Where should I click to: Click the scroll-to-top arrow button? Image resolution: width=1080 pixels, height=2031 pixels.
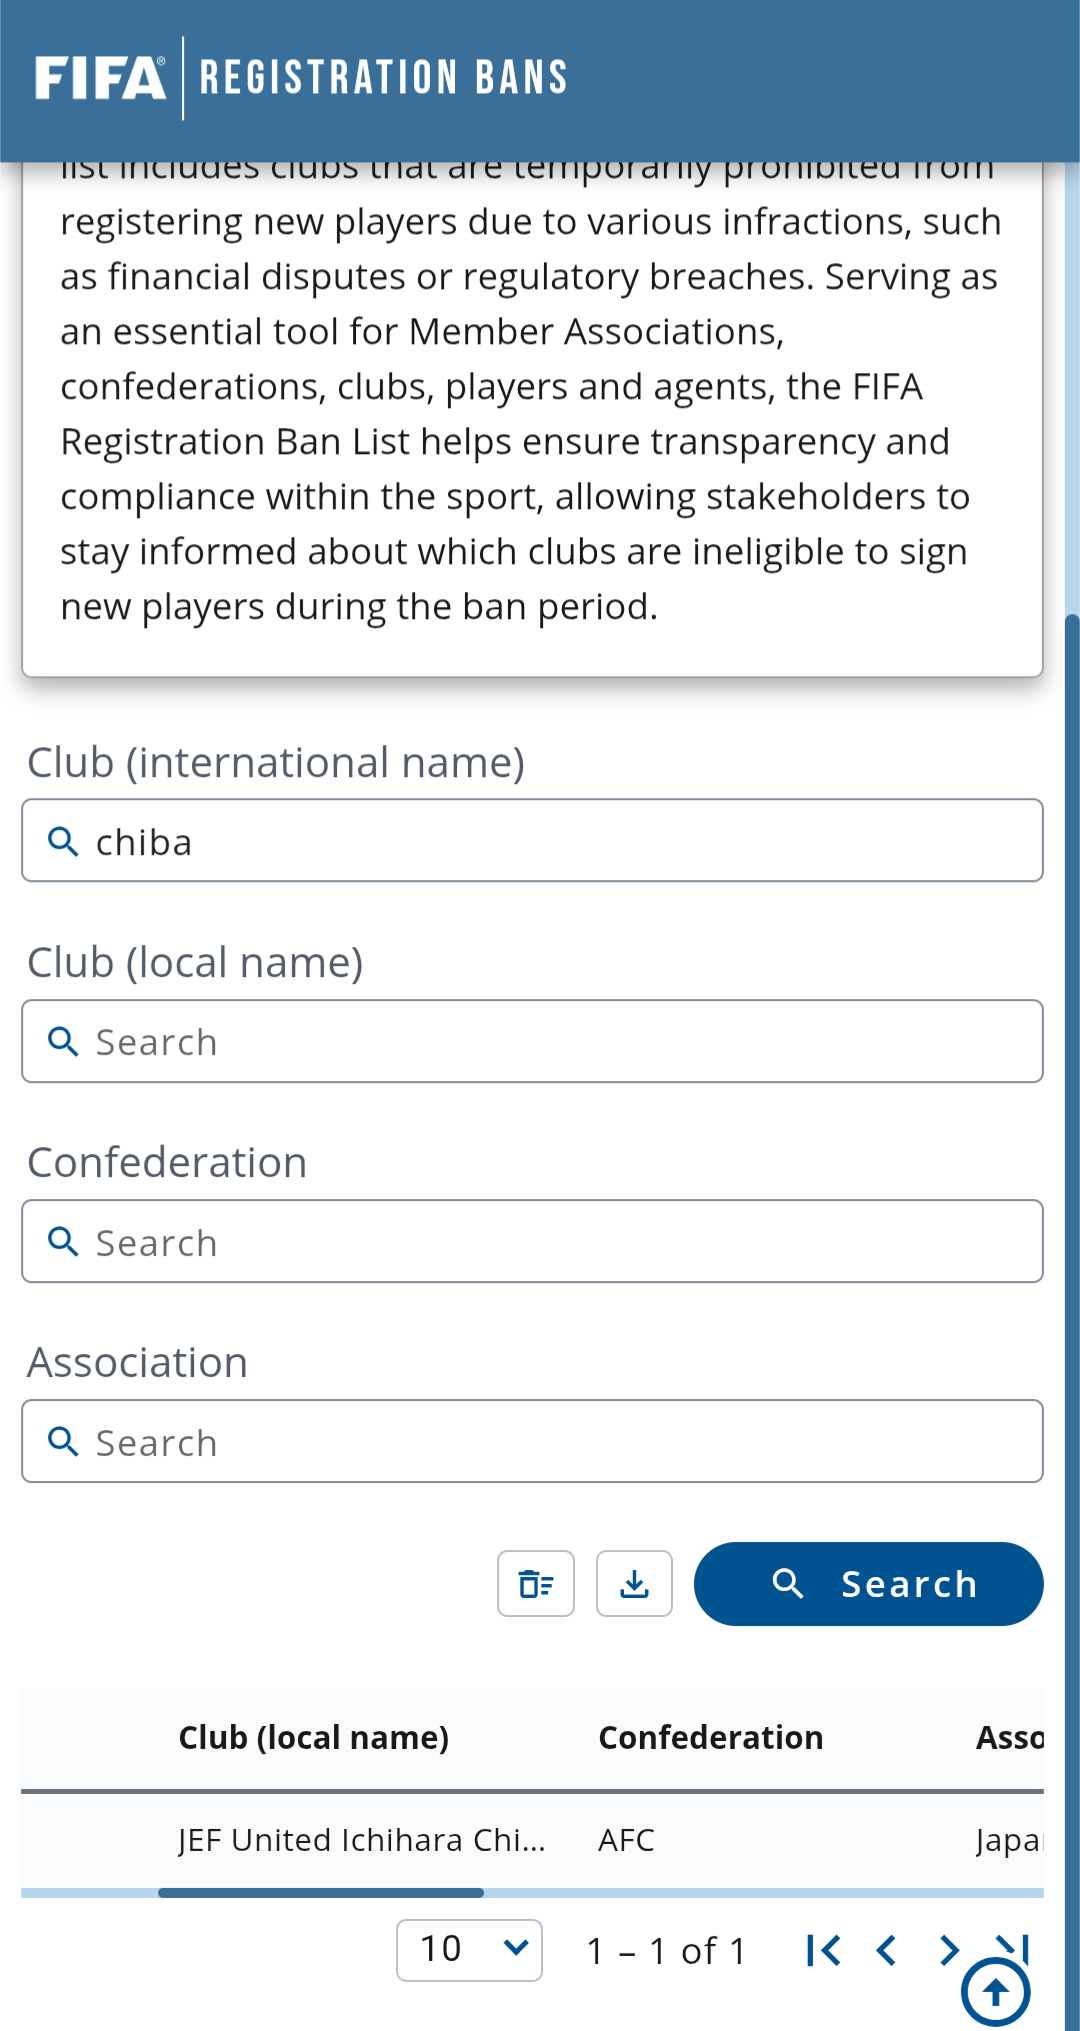click(995, 1993)
